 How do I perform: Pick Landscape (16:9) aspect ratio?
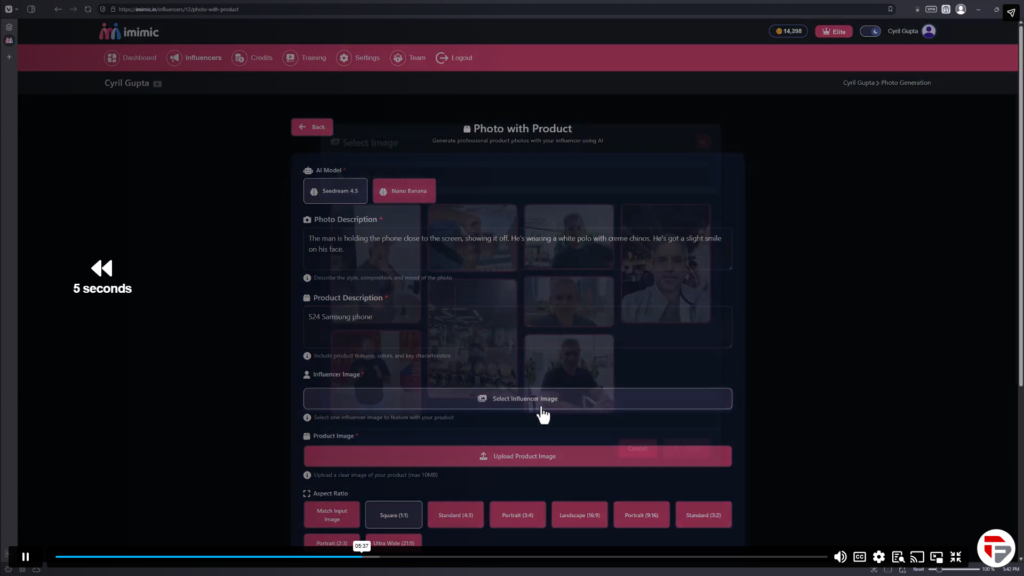579,514
